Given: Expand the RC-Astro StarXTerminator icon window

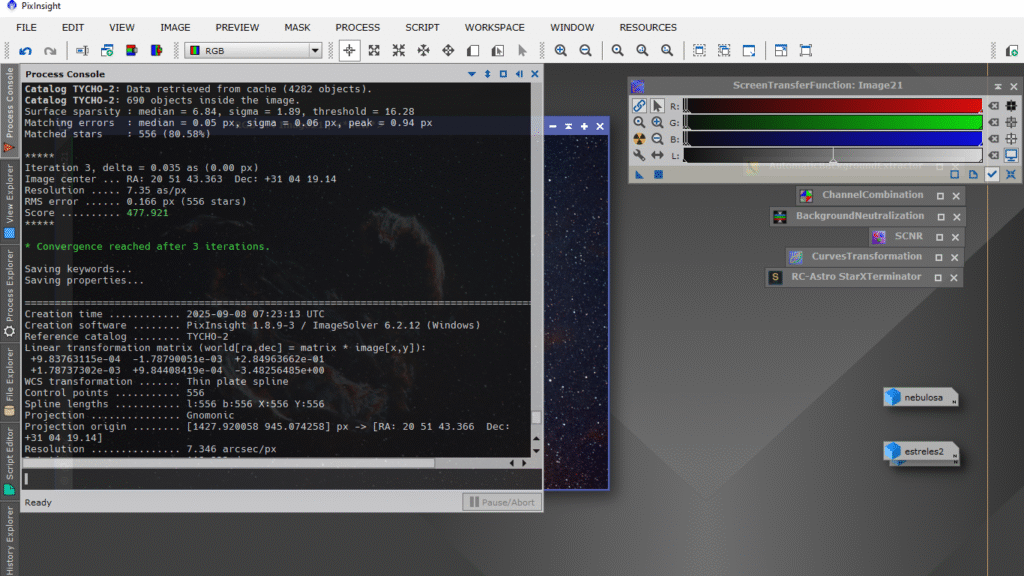Looking at the screenshot, I should (x=938, y=278).
